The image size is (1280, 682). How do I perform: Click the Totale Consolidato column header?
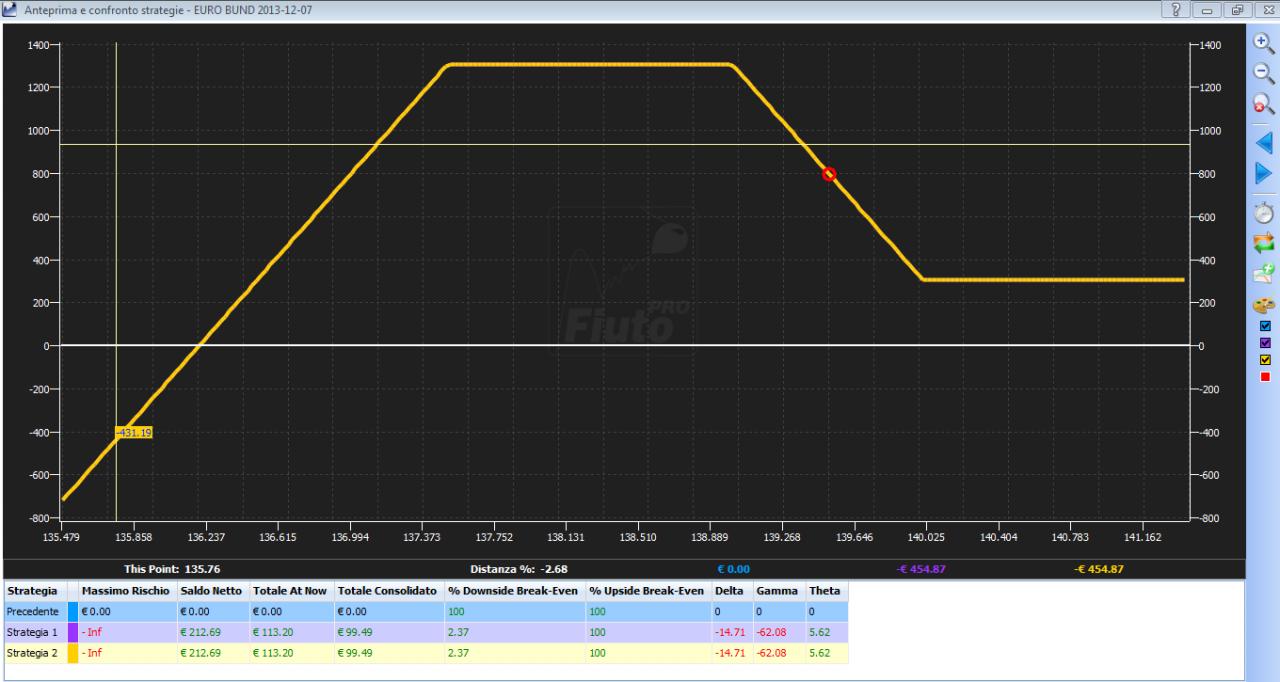pyautogui.click(x=388, y=591)
